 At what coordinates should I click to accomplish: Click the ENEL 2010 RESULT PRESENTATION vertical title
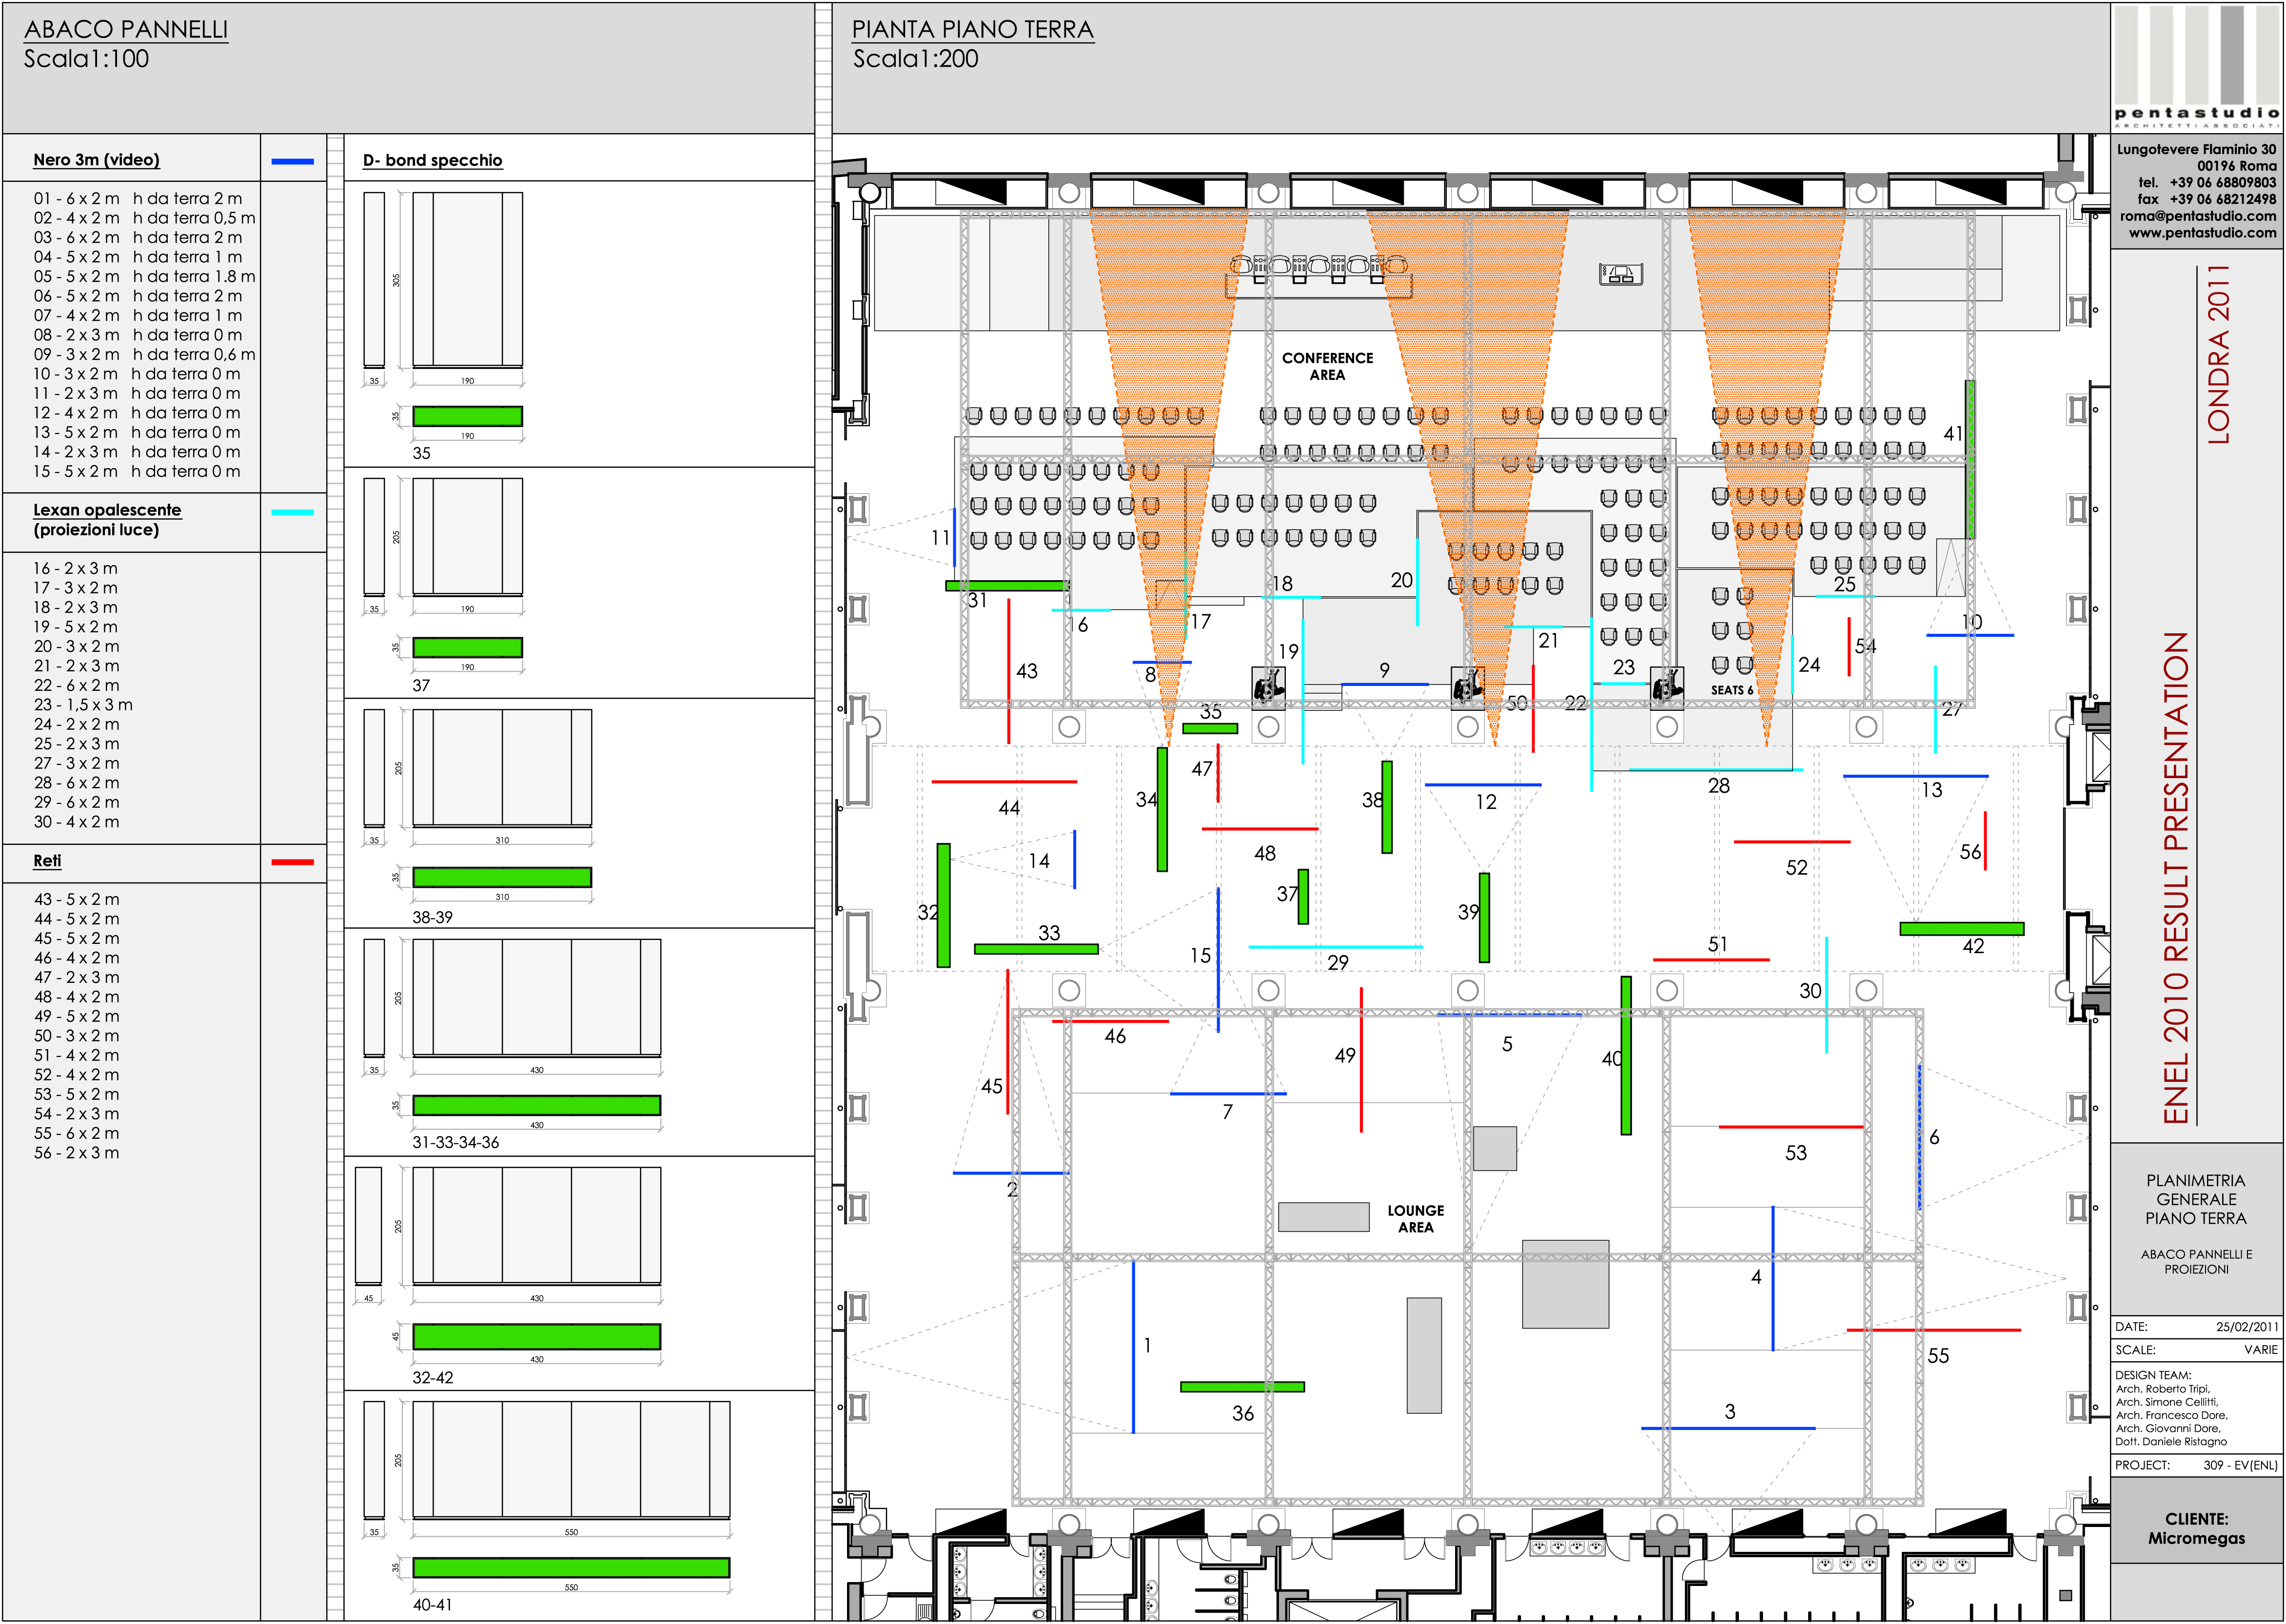2176,878
